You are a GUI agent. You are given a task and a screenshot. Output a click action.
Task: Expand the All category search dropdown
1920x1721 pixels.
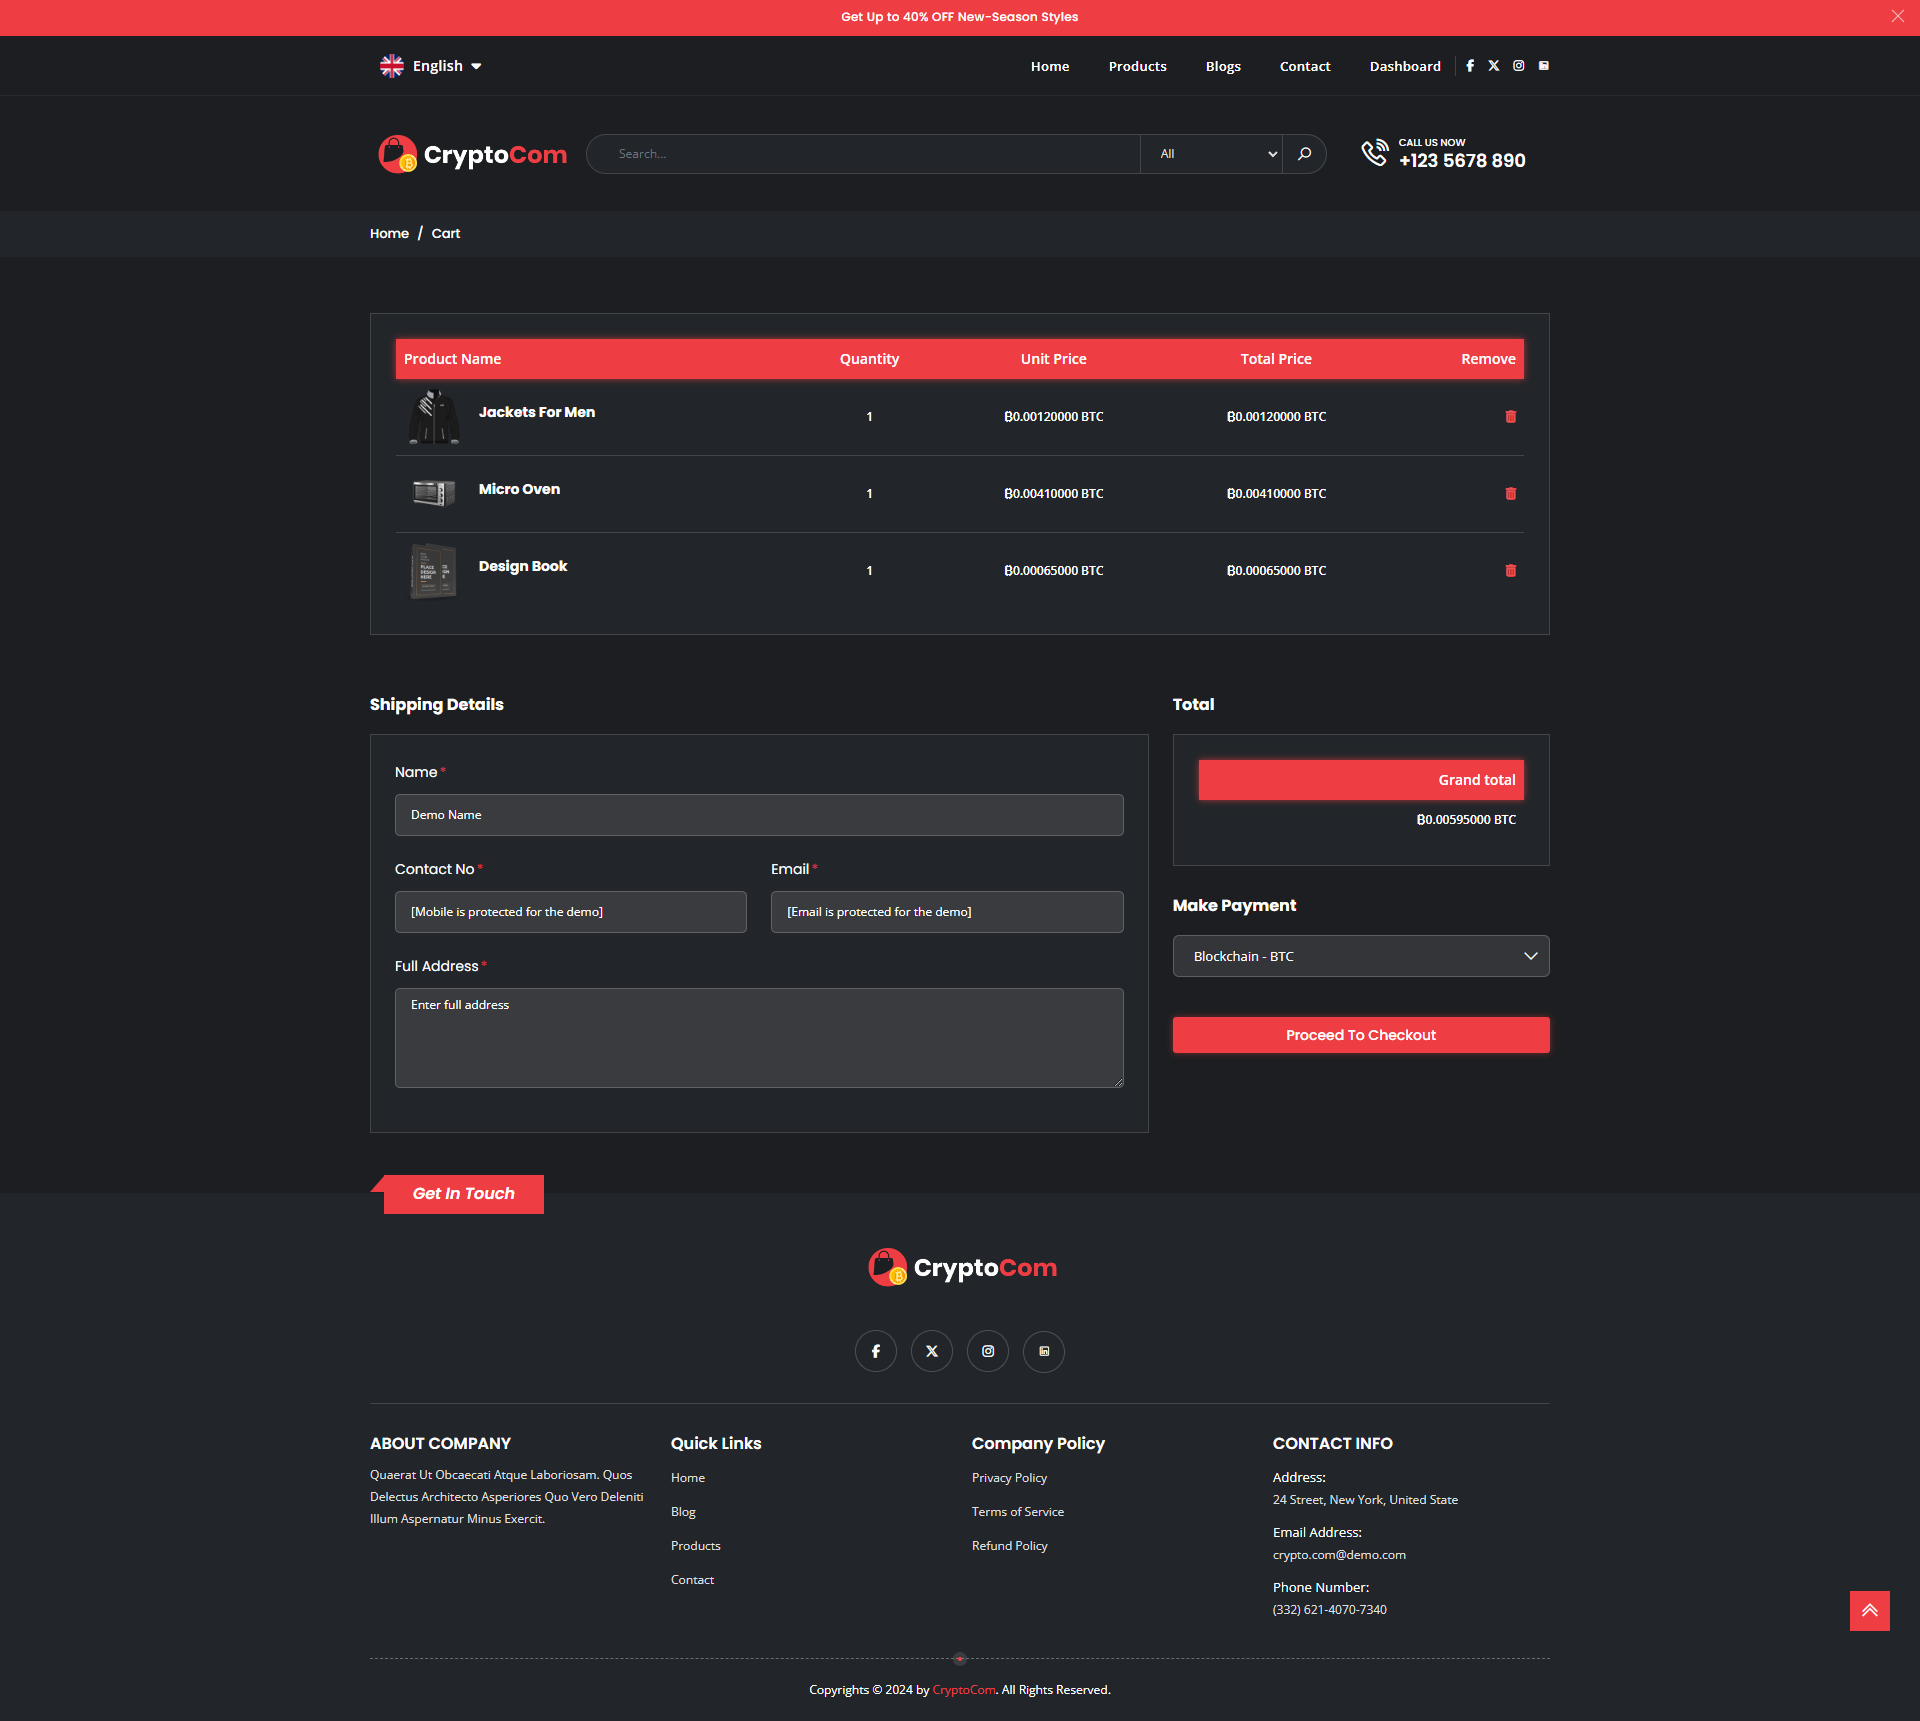(x=1213, y=154)
